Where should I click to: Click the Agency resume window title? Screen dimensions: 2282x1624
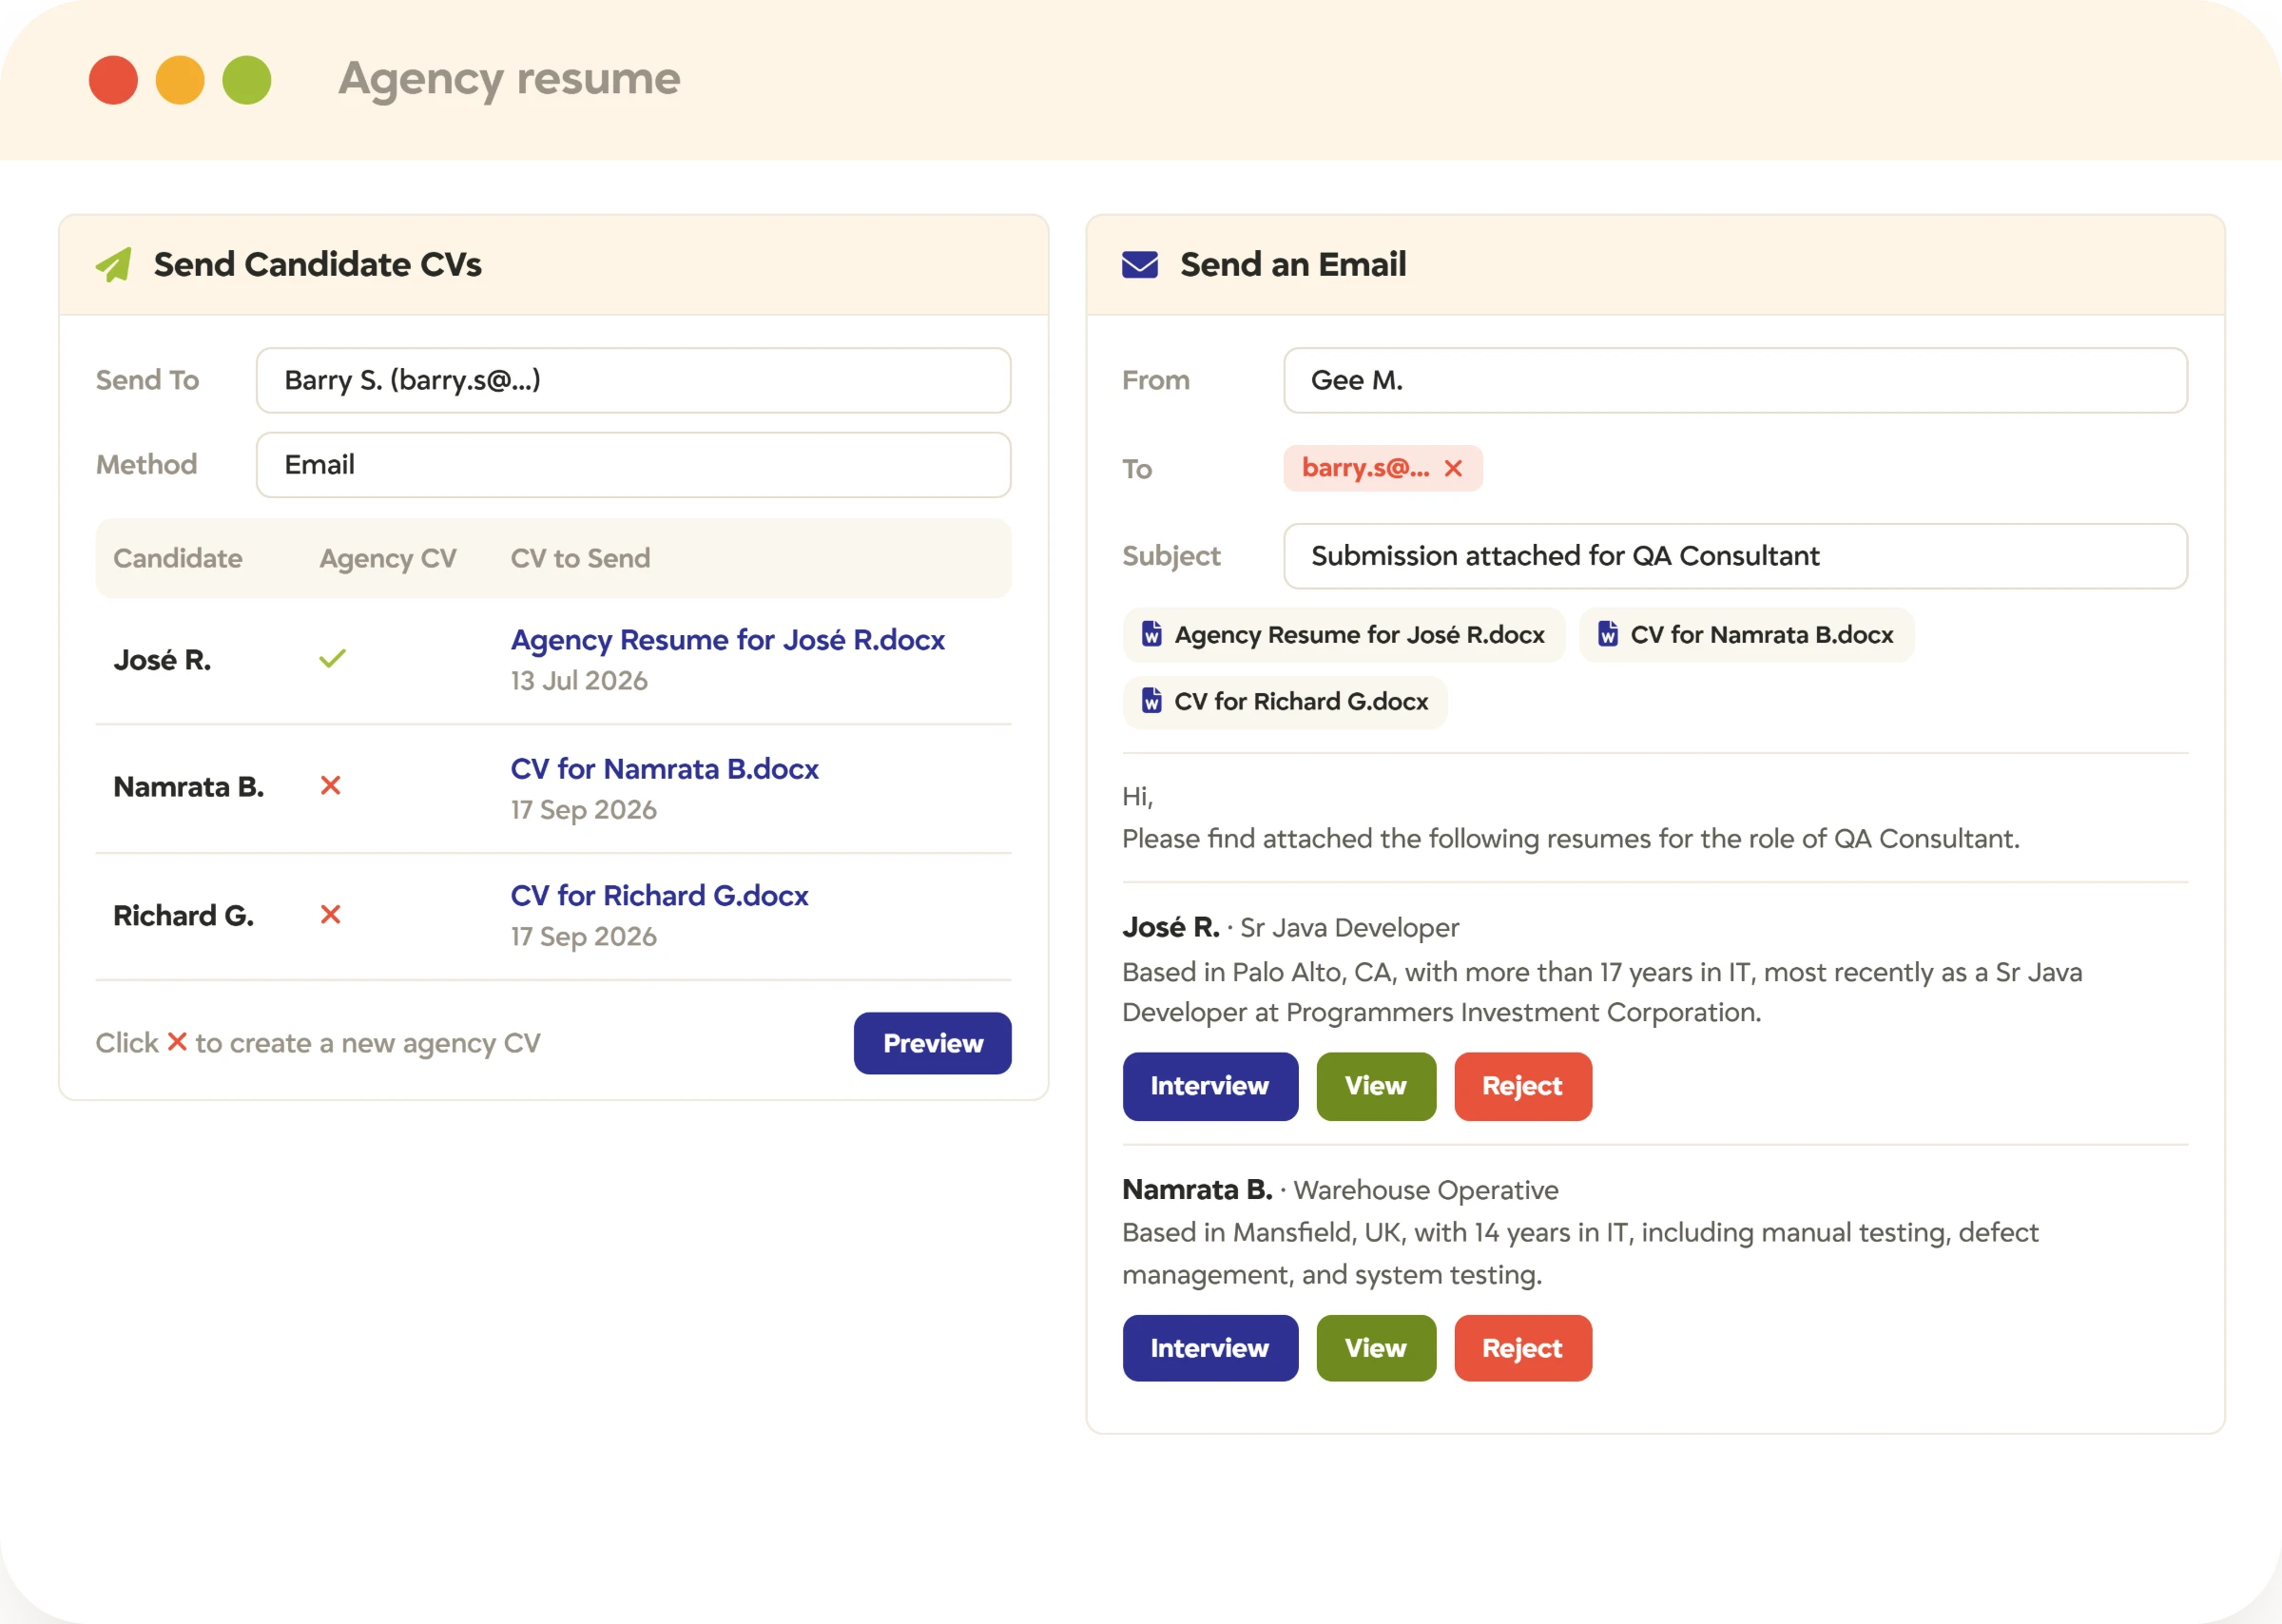point(509,78)
